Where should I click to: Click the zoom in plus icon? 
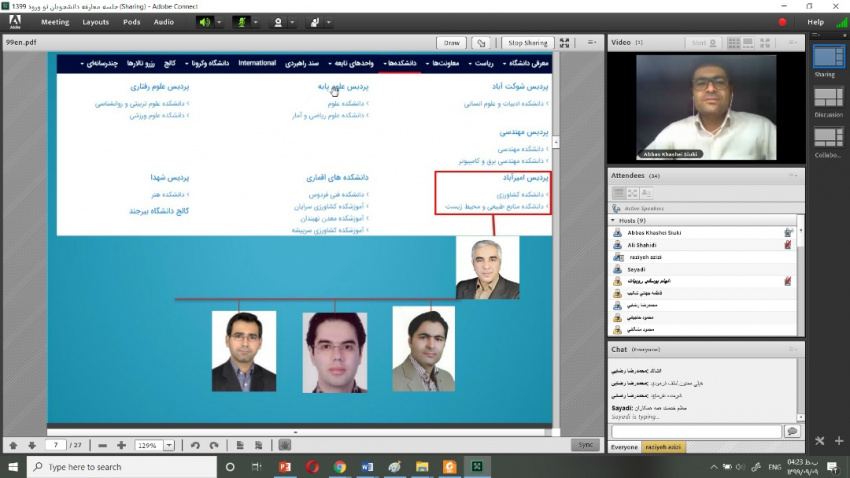click(x=121, y=445)
